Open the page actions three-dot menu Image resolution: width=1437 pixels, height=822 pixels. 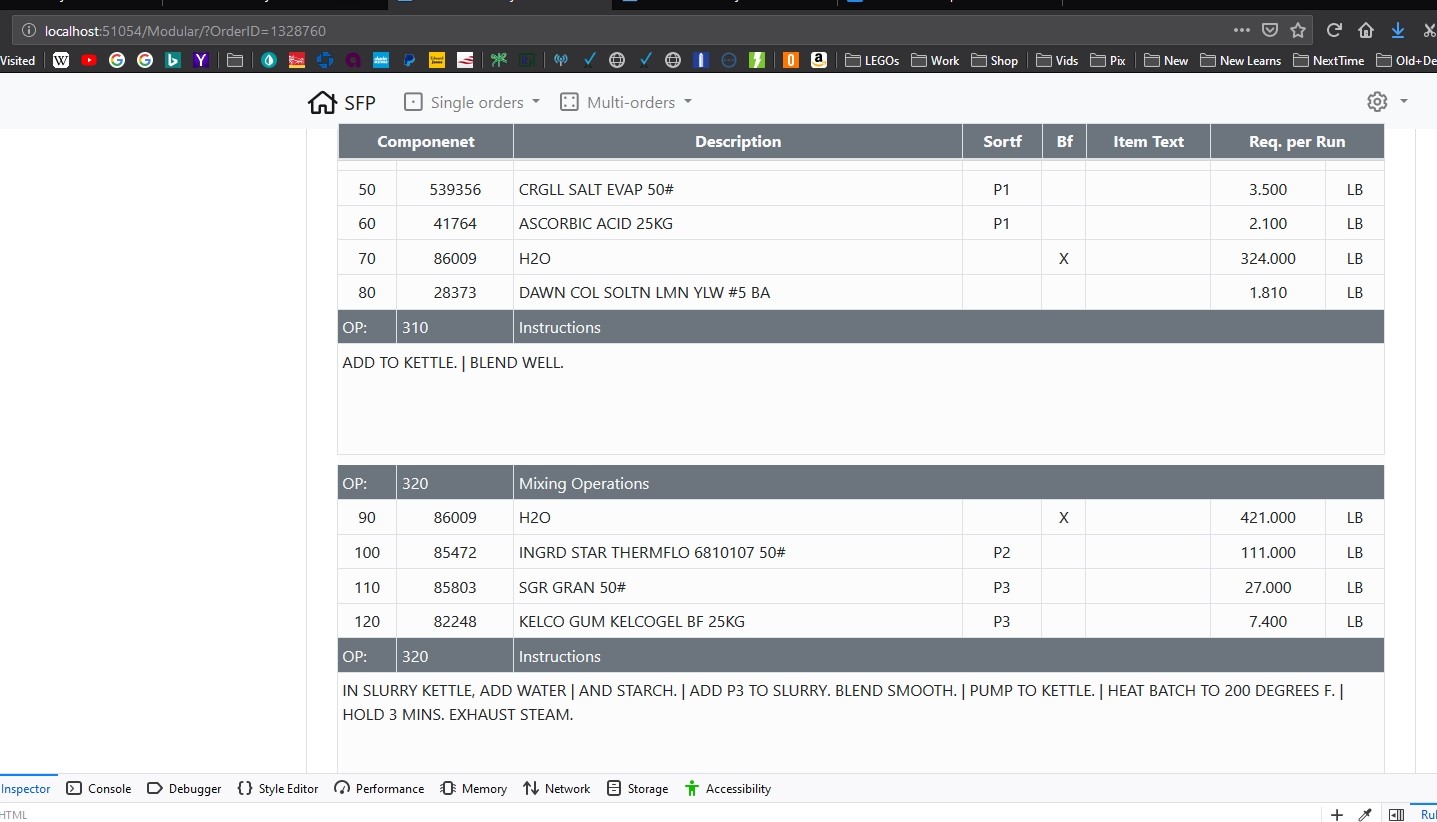pos(1242,30)
